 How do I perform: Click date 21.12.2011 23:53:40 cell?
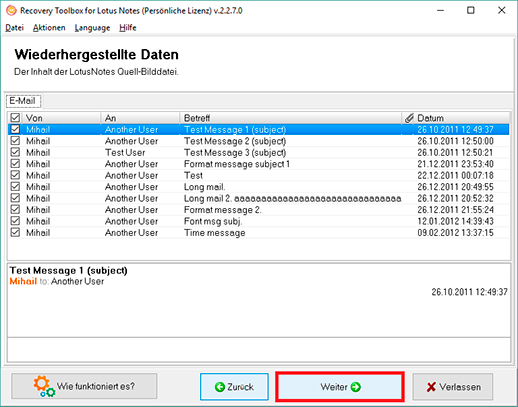(455, 164)
